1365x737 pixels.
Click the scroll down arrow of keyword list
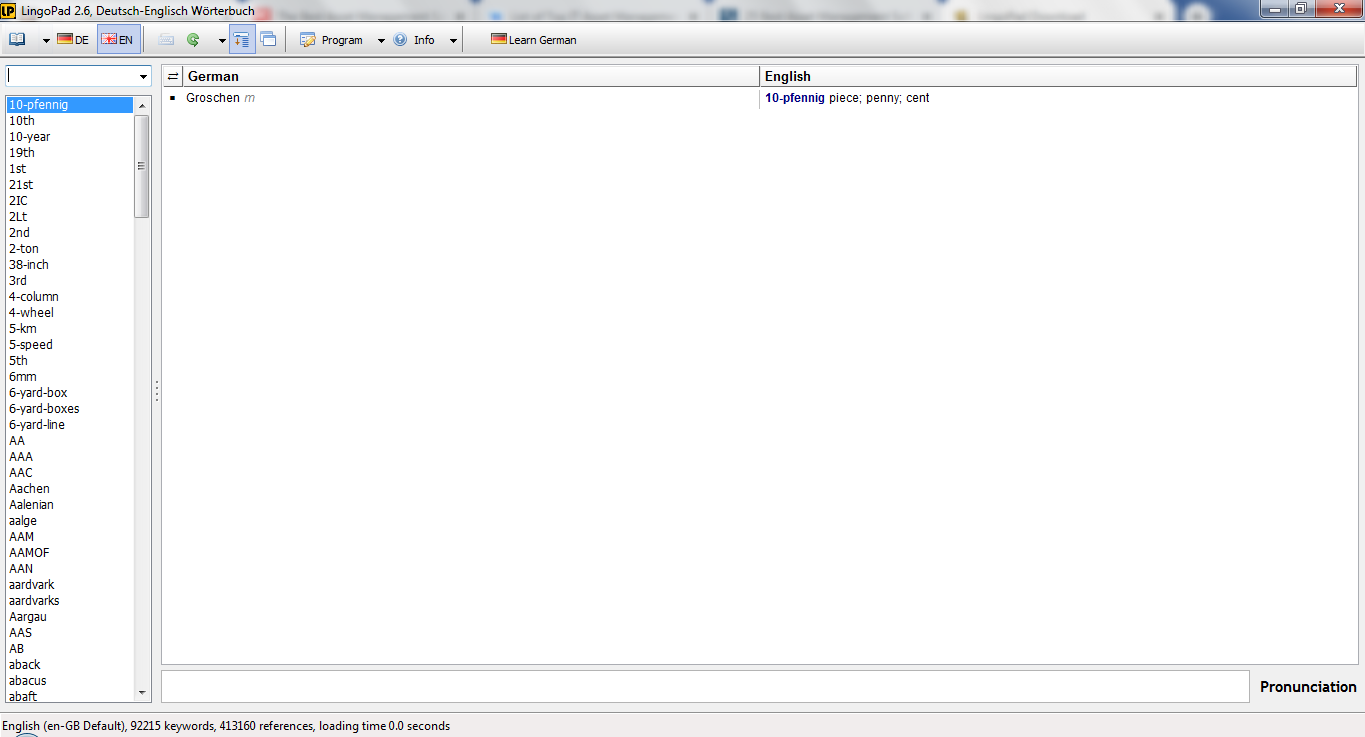[141, 693]
